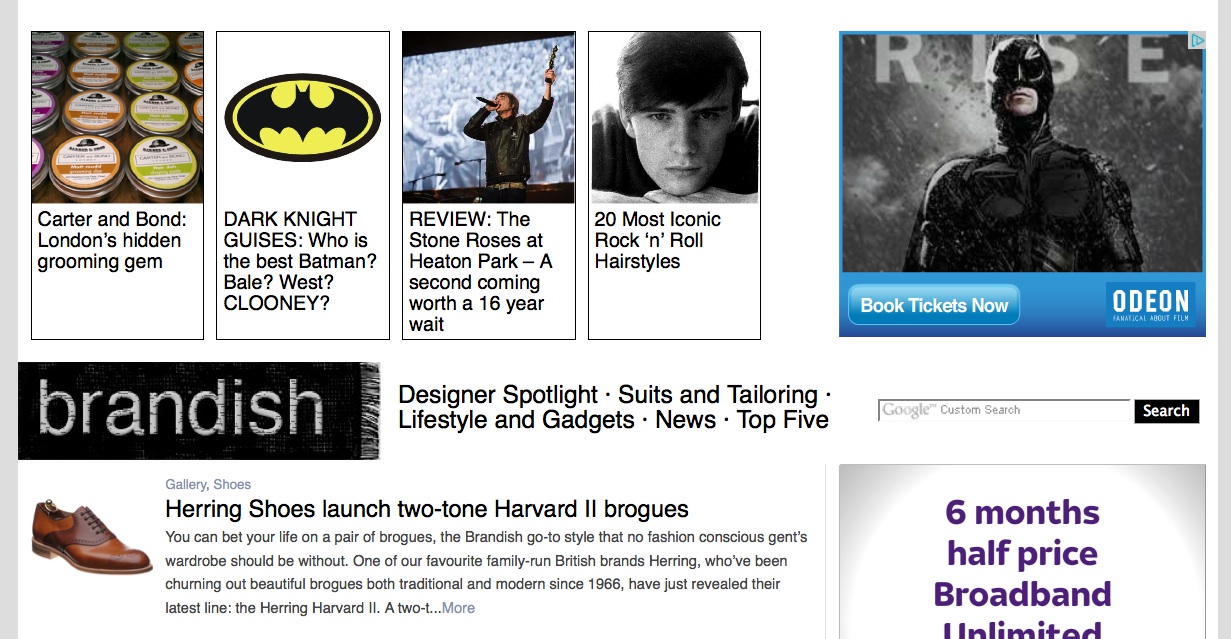Image resolution: width=1231 pixels, height=639 pixels.
Task: Open the rock hairstyles portrait thumbnail
Action: [674, 117]
